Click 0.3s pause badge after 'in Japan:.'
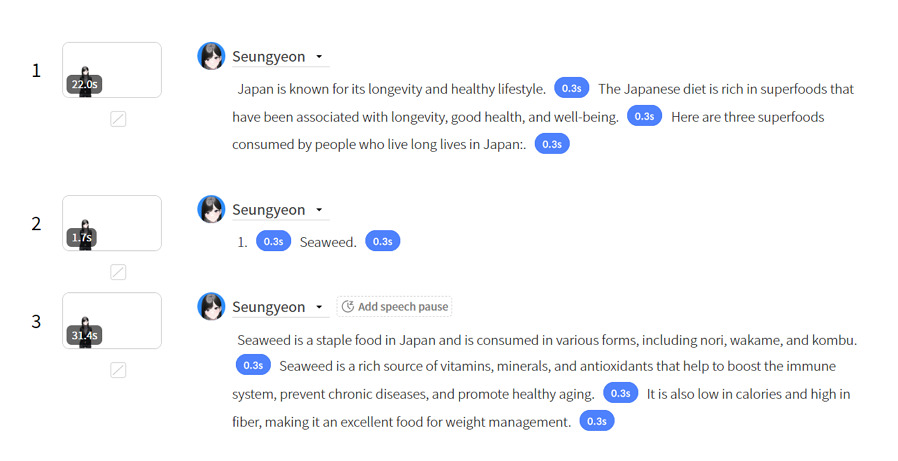898x461 pixels. pyautogui.click(x=552, y=144)
